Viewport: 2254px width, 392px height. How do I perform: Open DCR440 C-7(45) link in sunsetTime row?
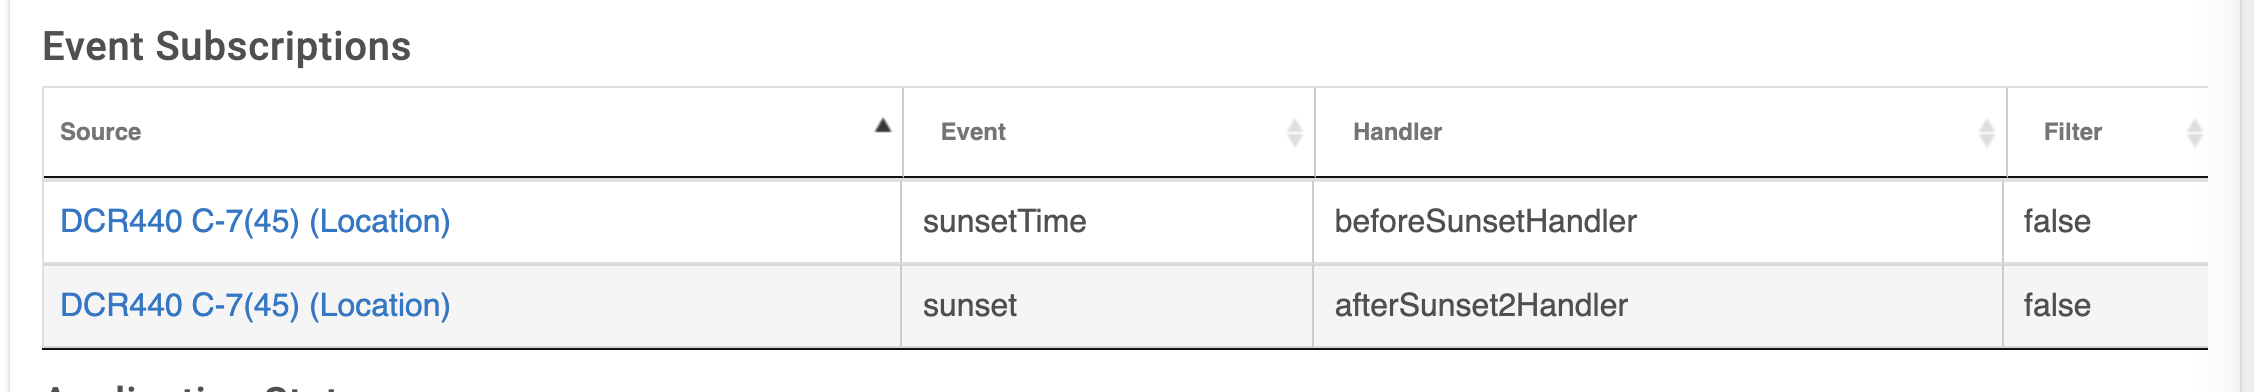click(255, 221)
